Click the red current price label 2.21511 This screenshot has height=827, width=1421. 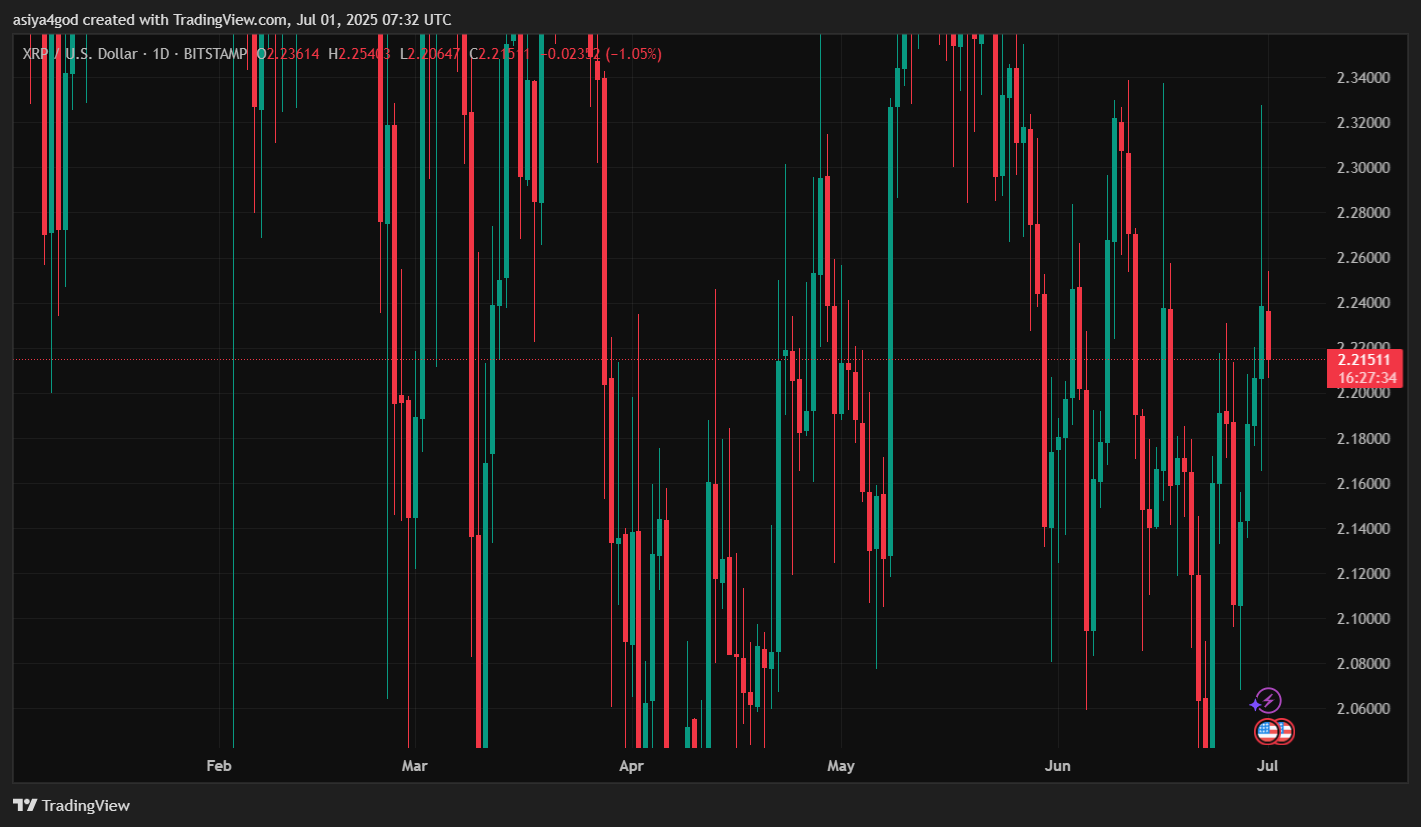[x=1365, y=359]
